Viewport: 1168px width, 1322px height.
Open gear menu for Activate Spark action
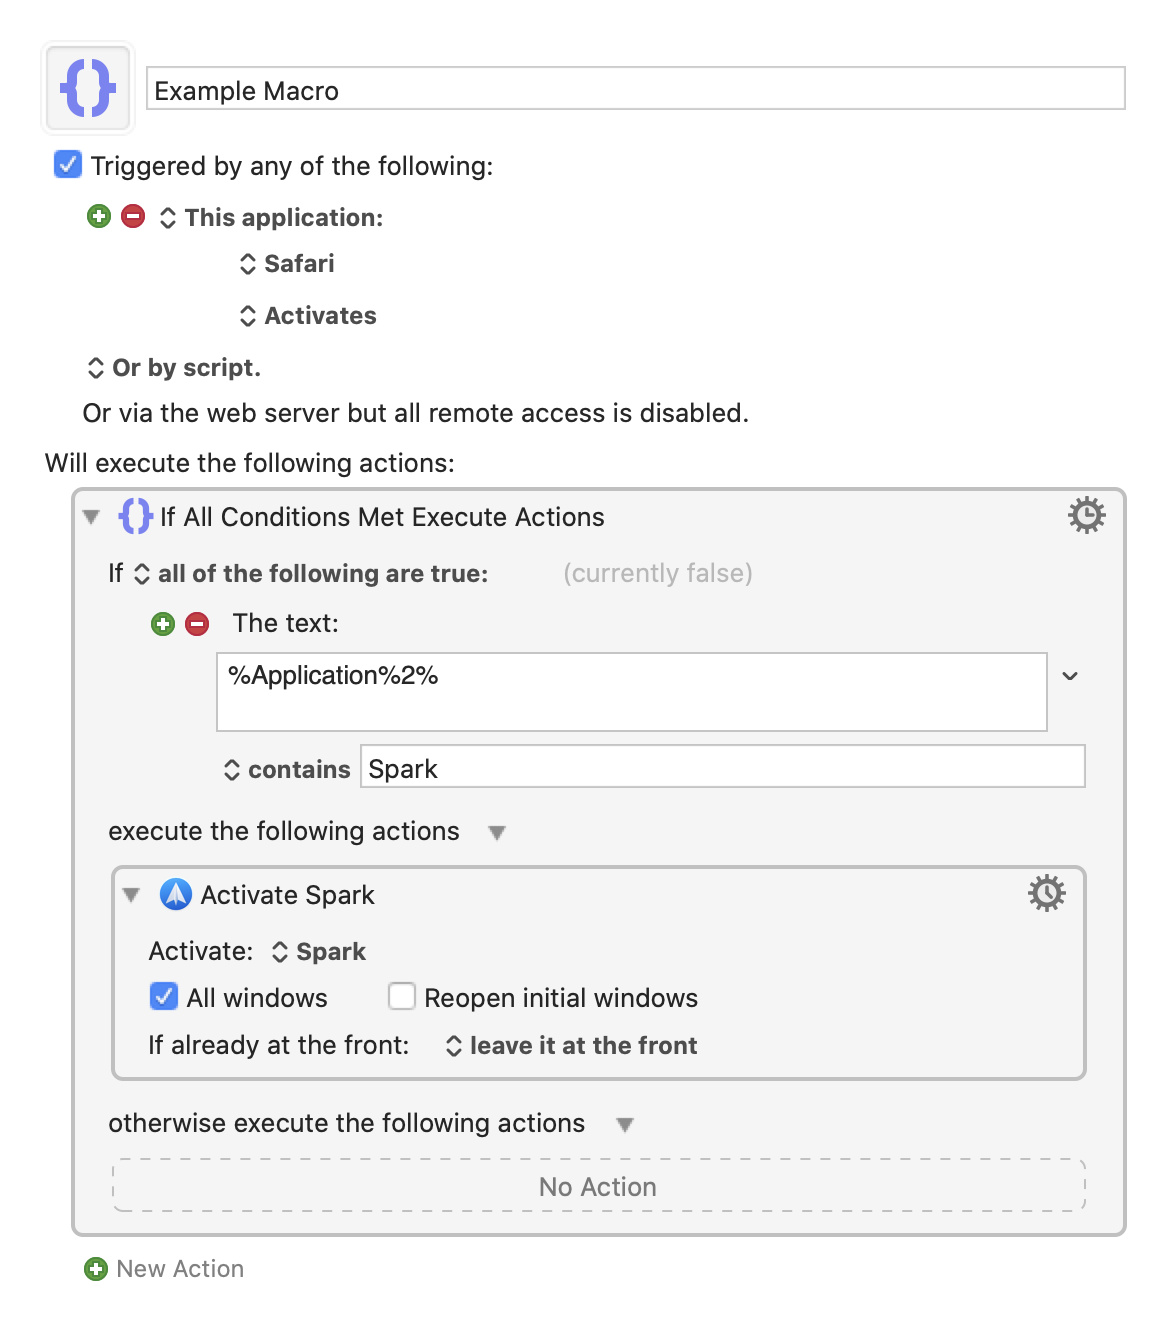[x=1046, y=893]
